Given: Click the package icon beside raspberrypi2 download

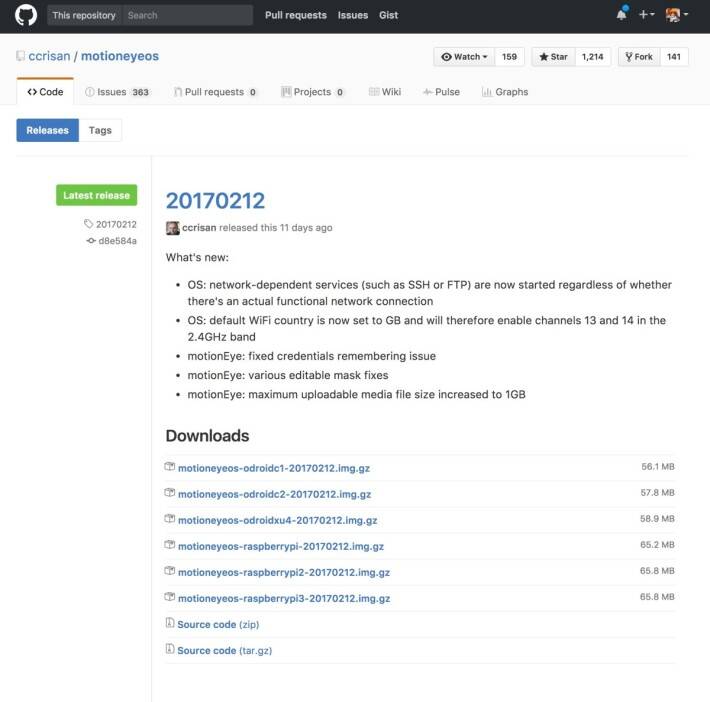Looking at the screenshot, I should [x=170, y=570].
